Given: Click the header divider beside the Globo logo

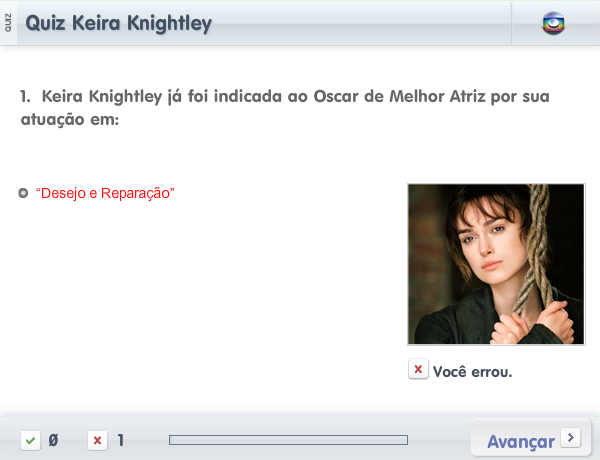Looking at the screenshot, I should 511,23.
